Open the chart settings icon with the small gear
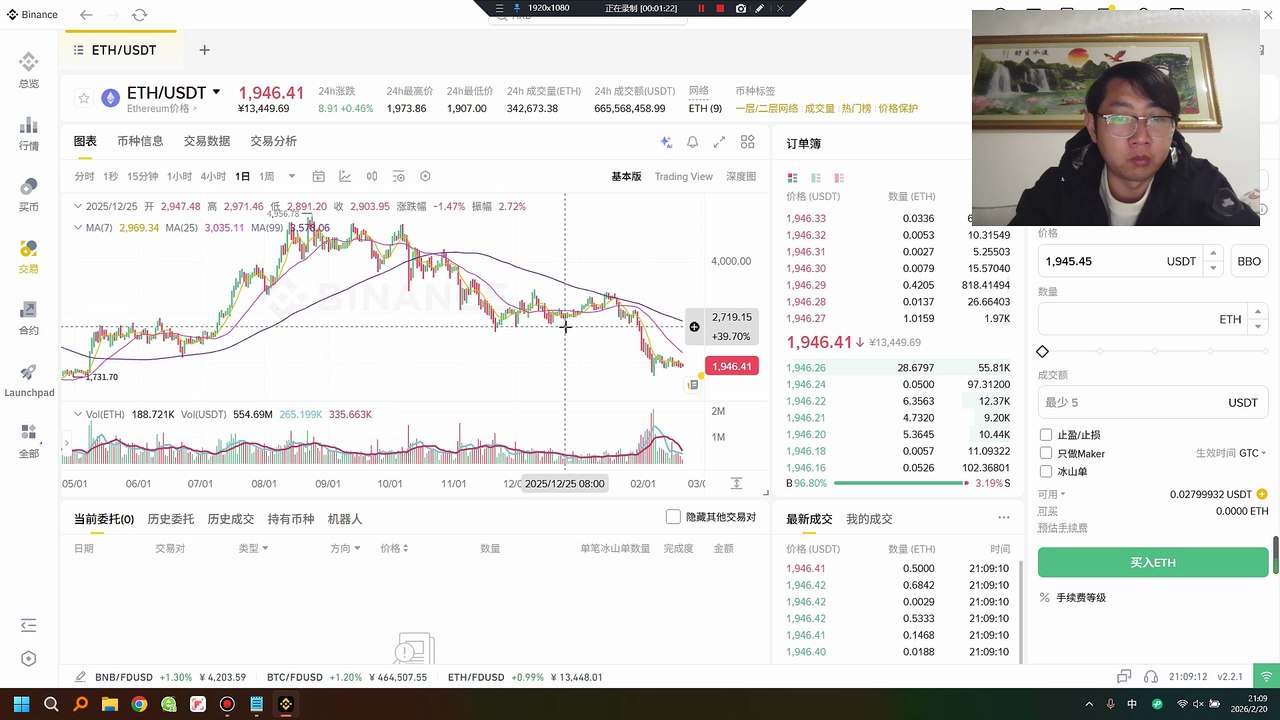 coord(398,176)
